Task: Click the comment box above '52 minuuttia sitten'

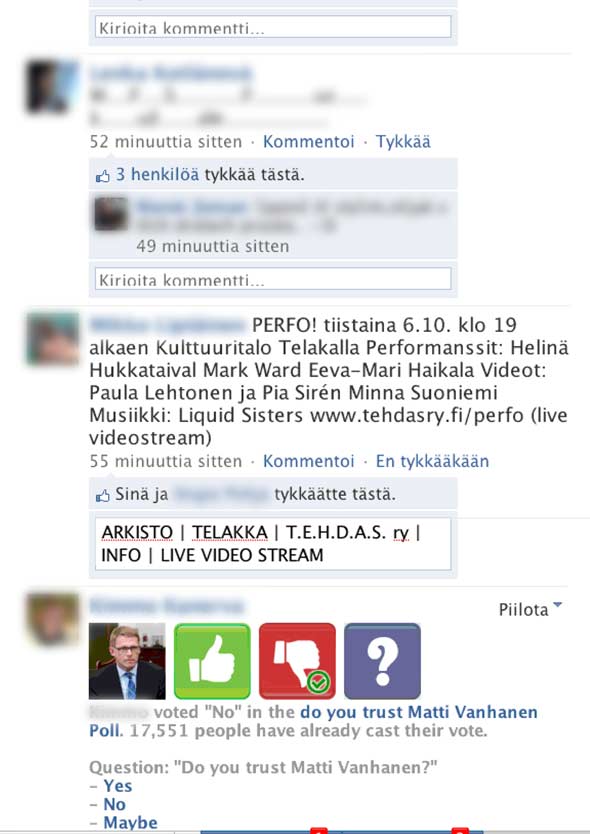Action: [x=273, y=27]
